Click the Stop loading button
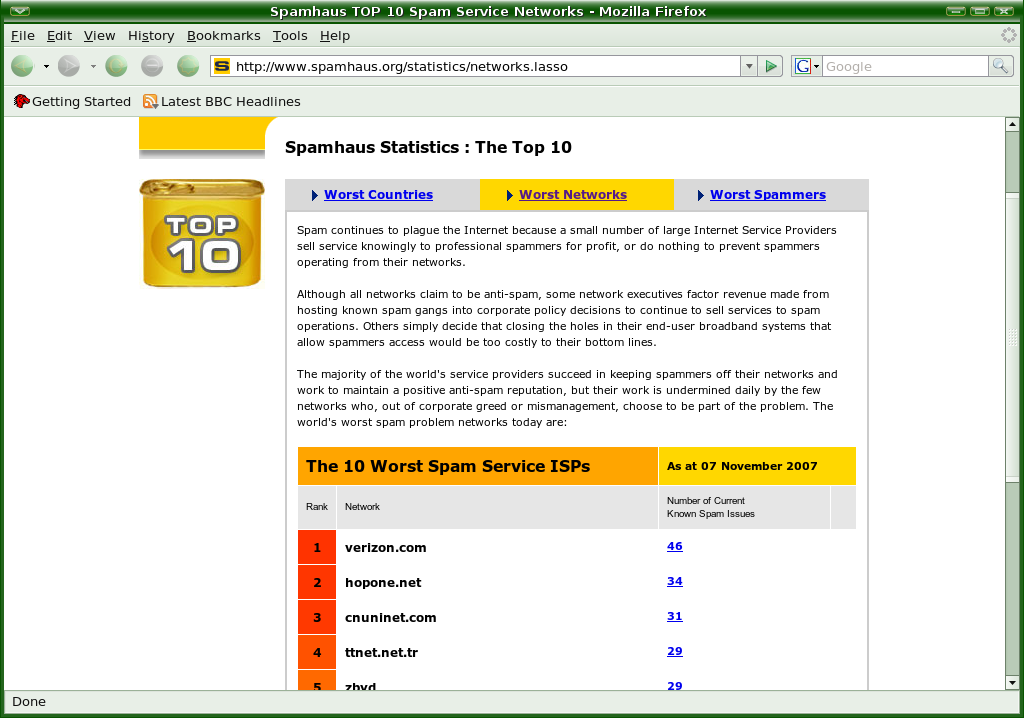 [x=152, y=66]
